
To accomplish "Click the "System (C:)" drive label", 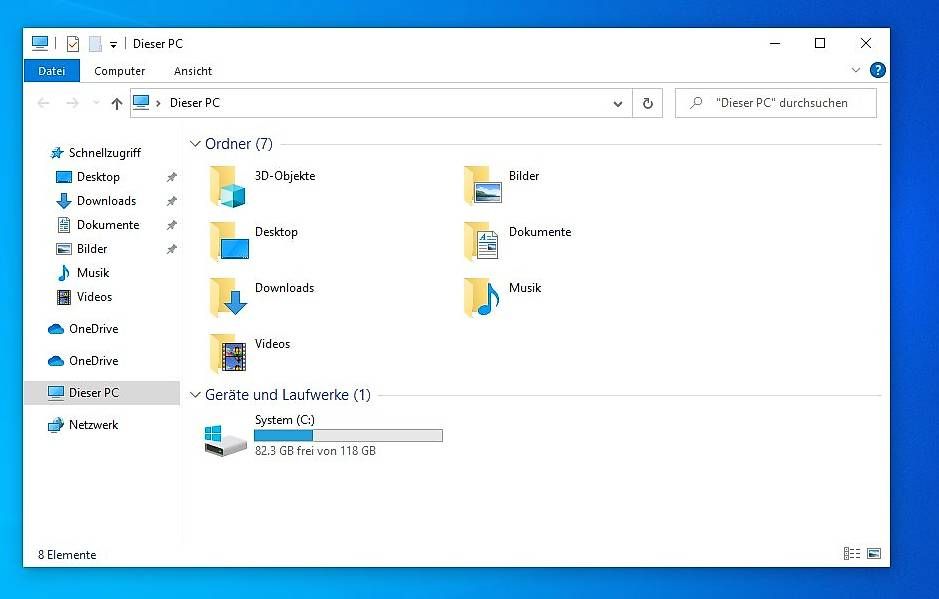I will point(284,419).
